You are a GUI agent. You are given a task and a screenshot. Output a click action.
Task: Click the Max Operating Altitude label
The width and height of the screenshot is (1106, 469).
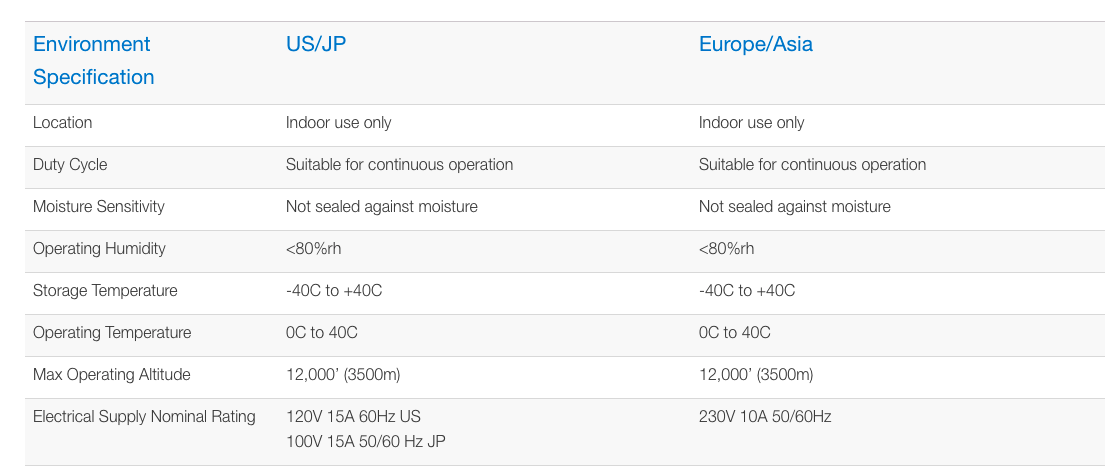[x=111, y=374]
